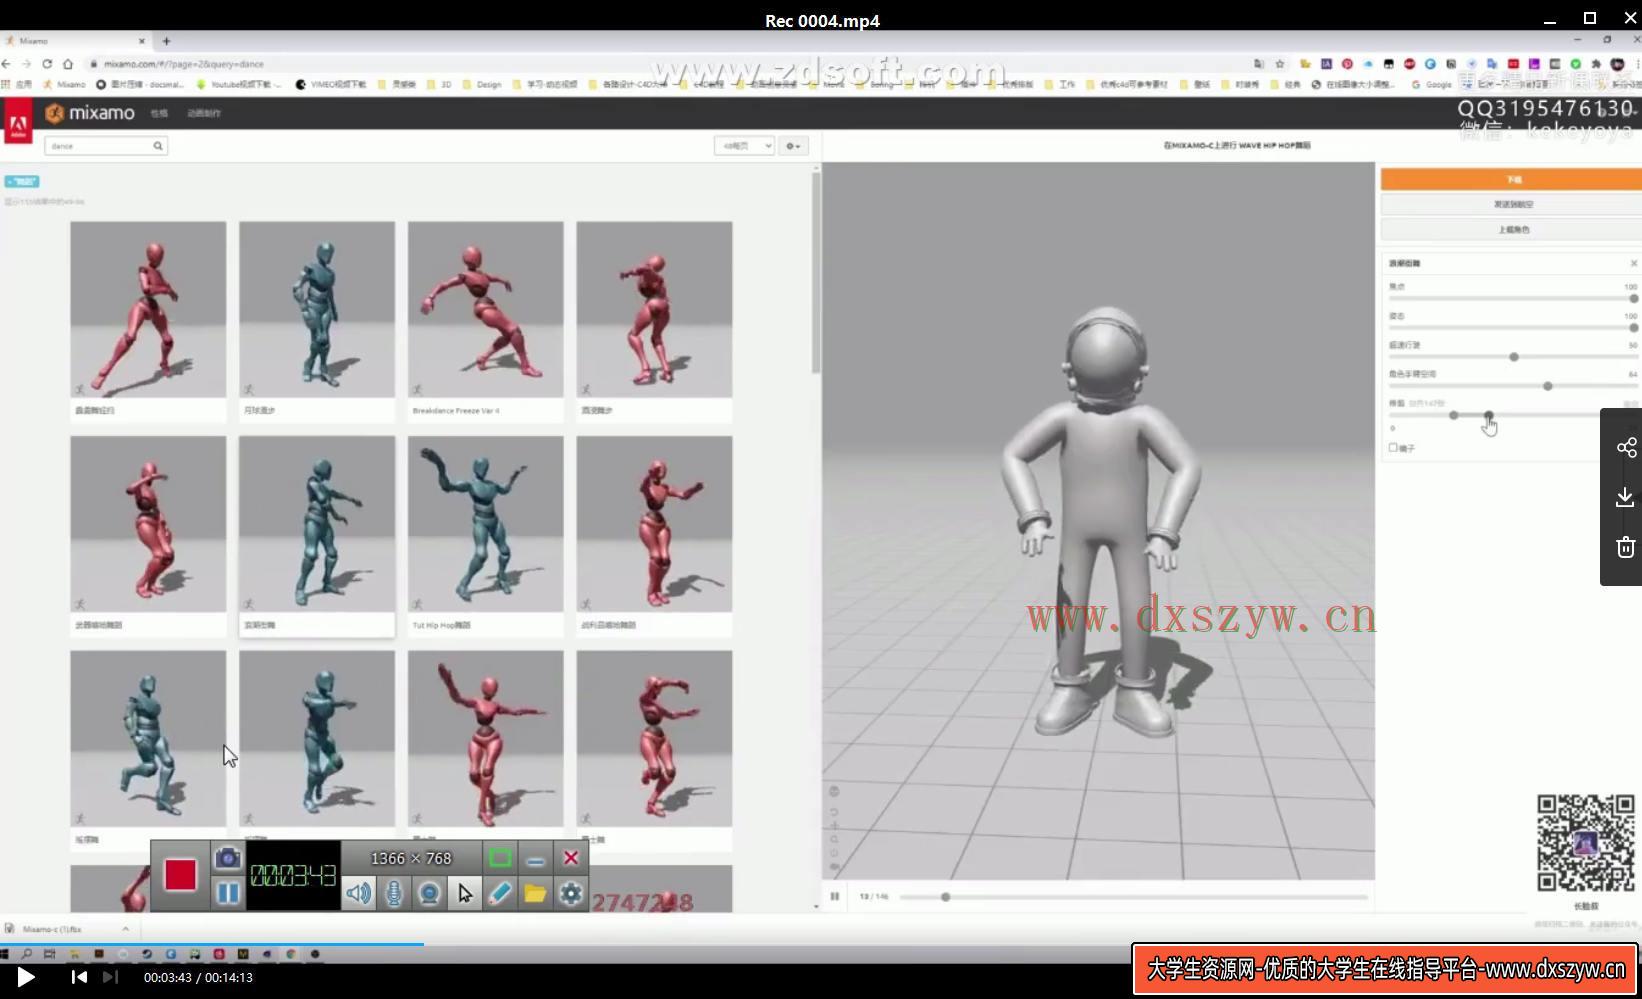Click the browser home icon
This screenshot has height=999, width=1642.
pos(68,64)
